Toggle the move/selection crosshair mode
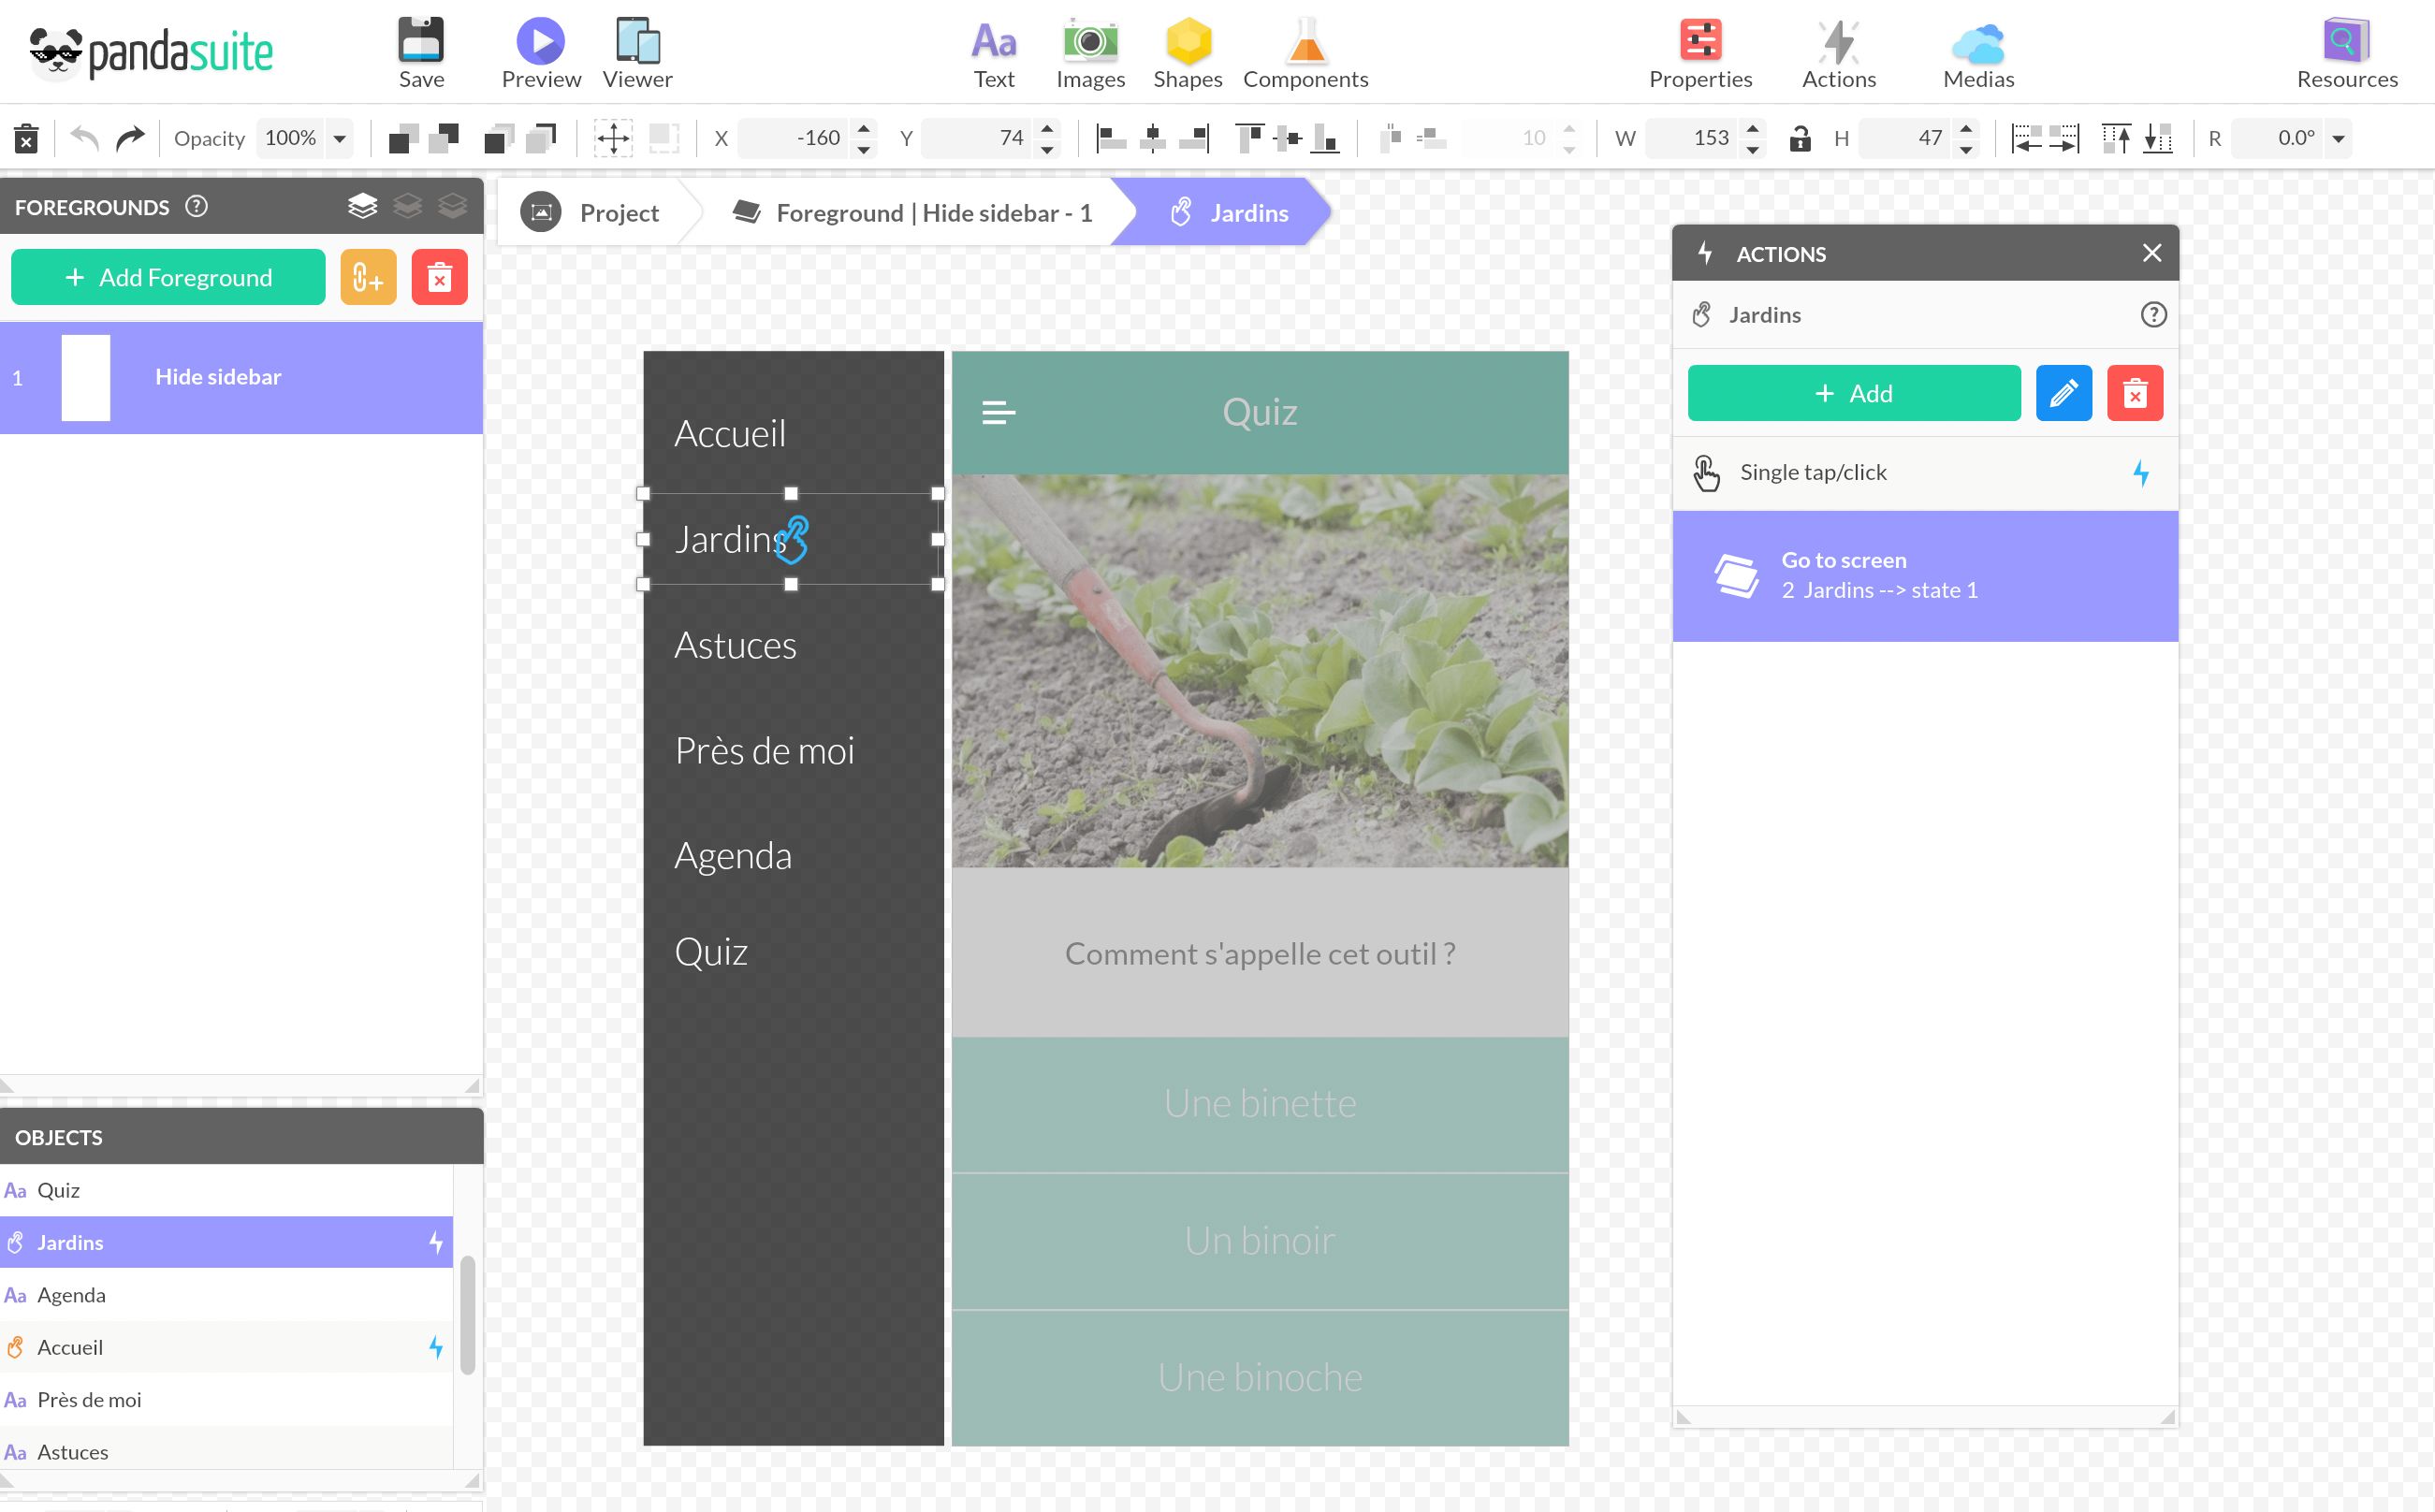Screen dimensions: 2435x1512 coord(612,138)
